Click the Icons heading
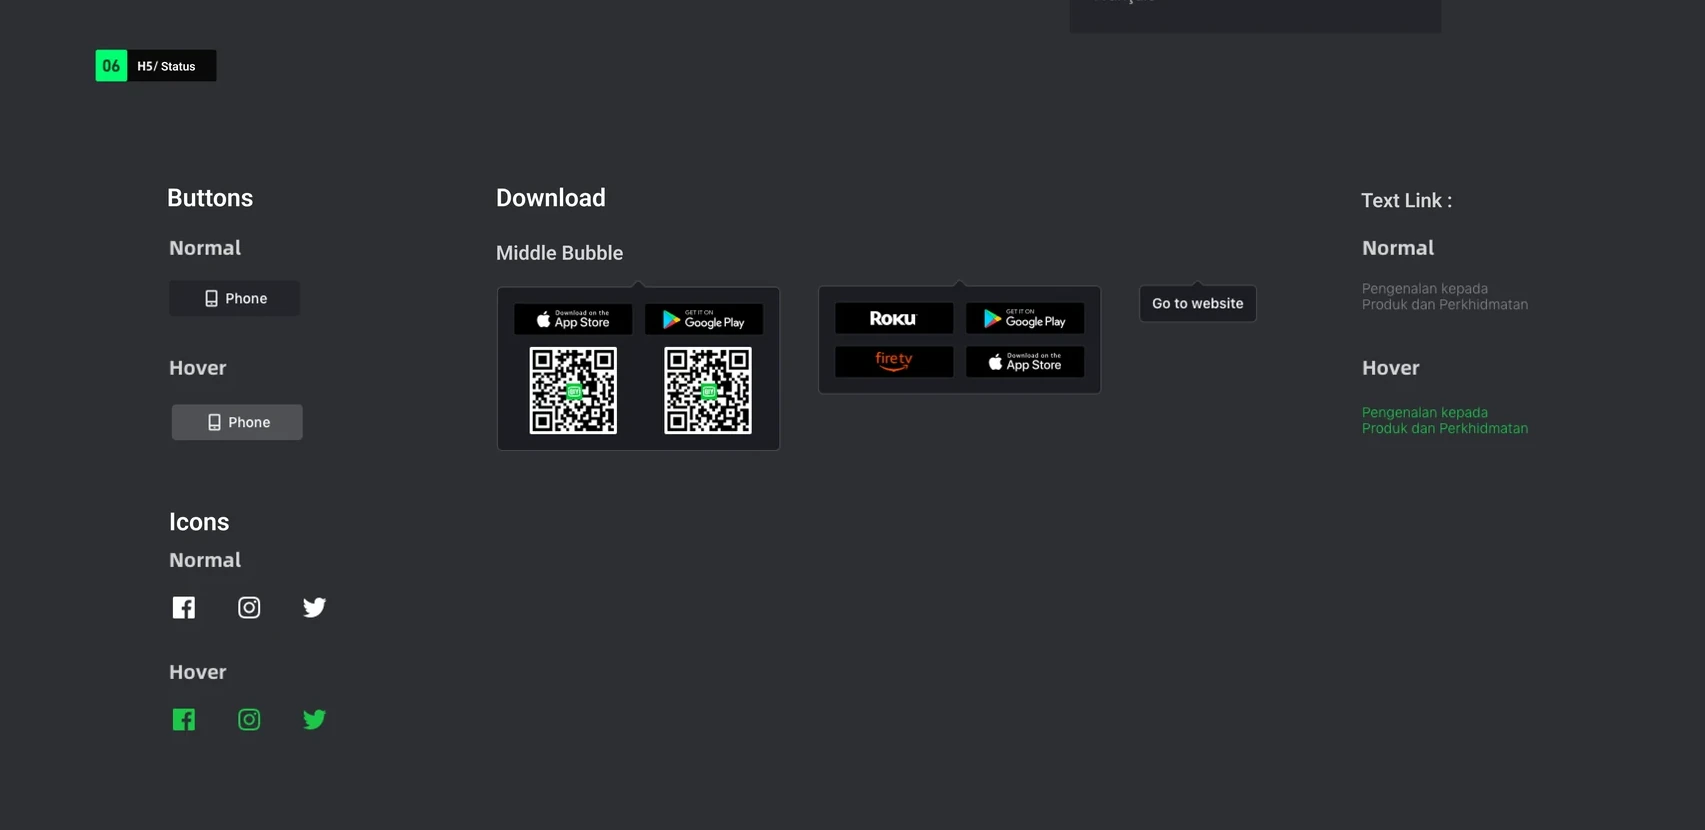Screen dimensions: 1705x830 pos(199,522)
